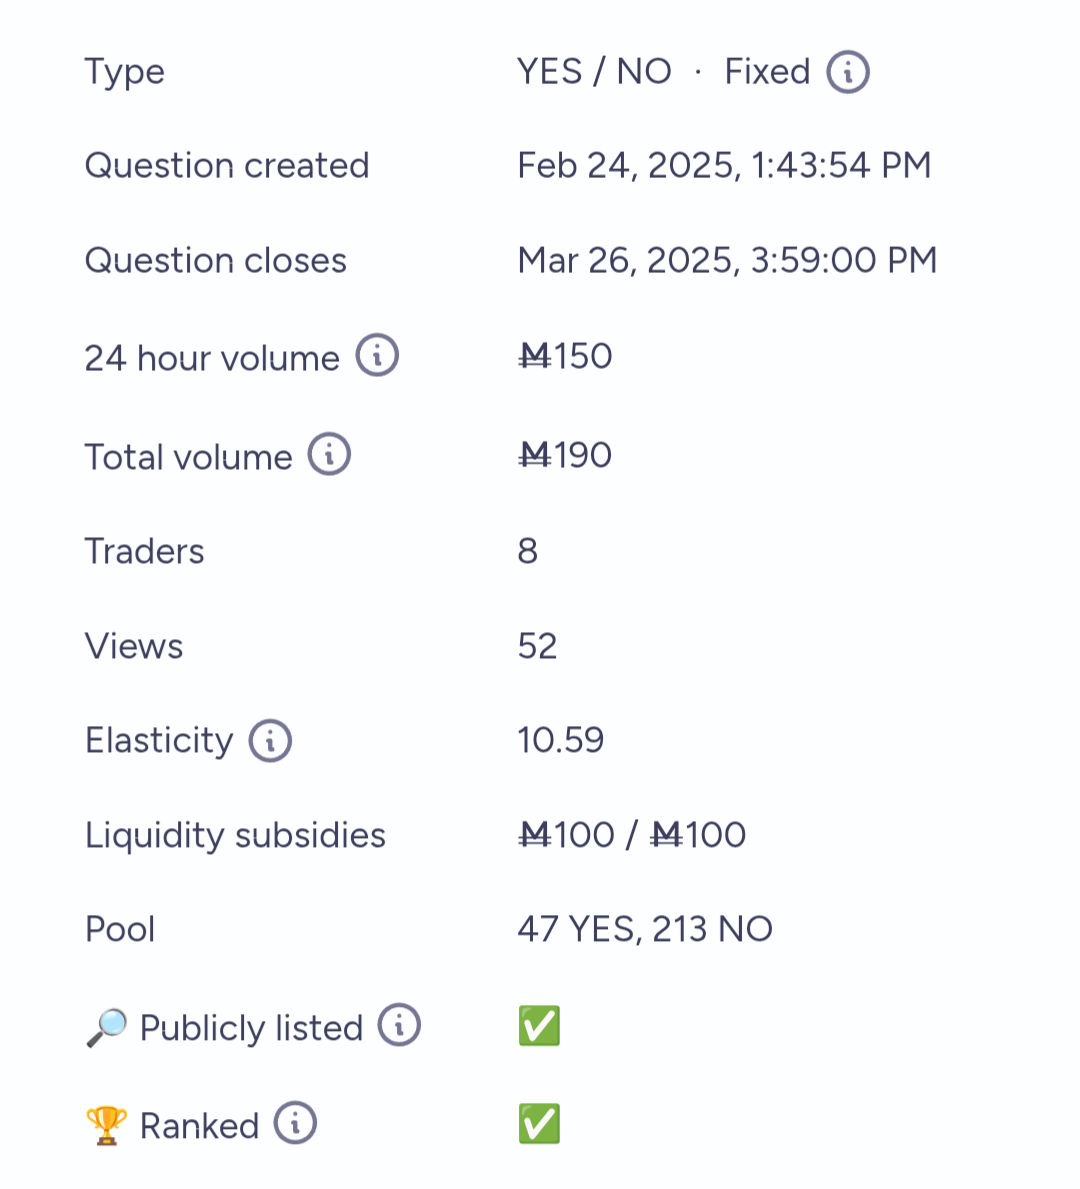Click the closing date Mar 26, 2025
This screenshot has width=1080, height=1189.
tap(626, 261)
